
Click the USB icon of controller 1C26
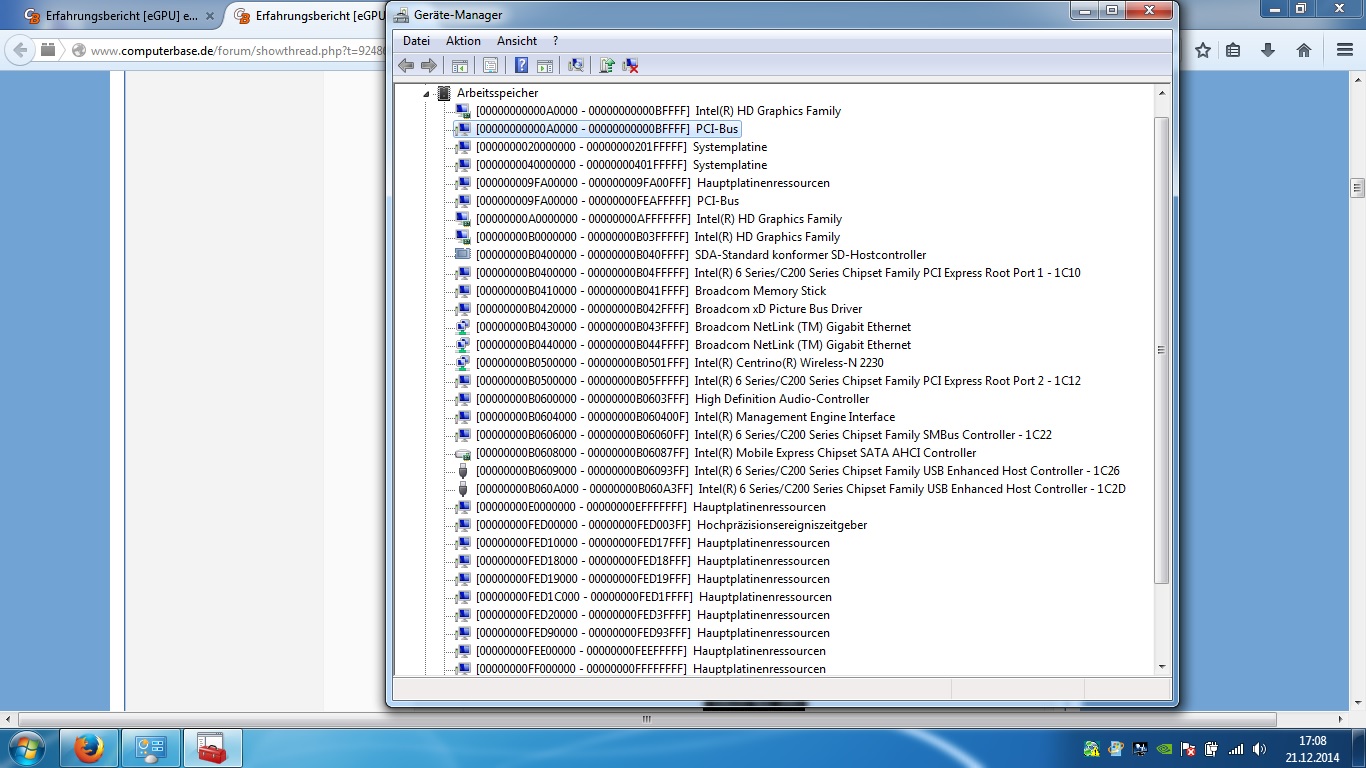[462, 471]
